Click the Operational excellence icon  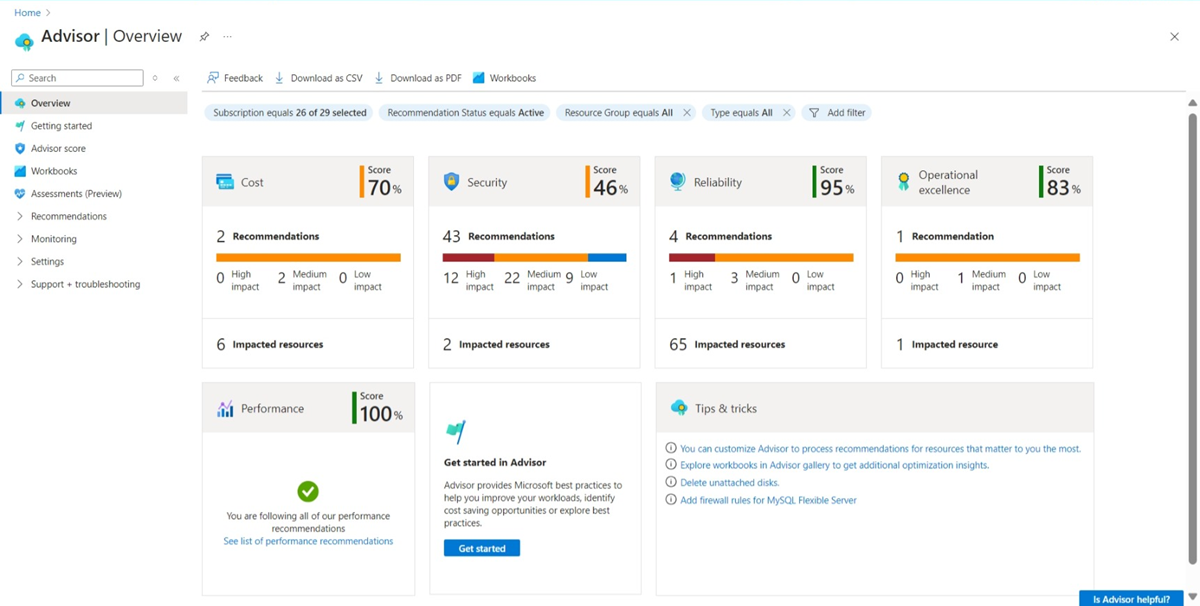pos(905,181)
